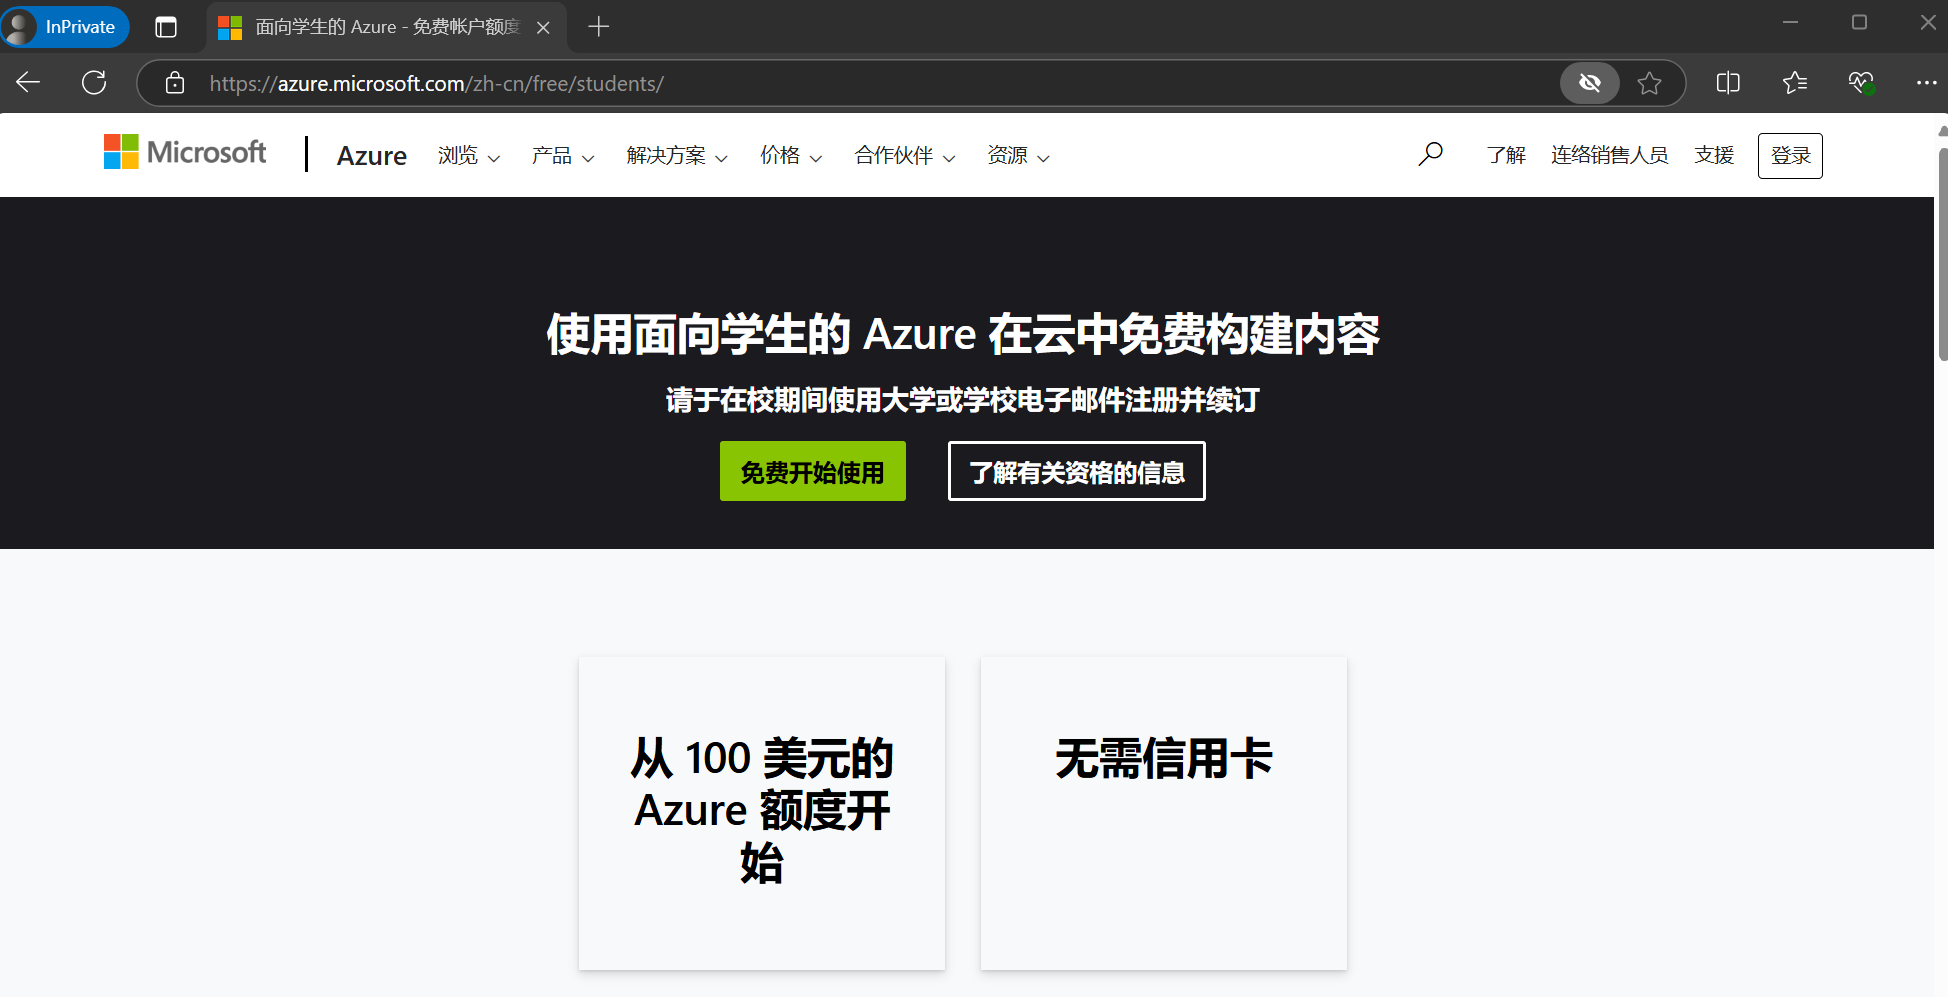Expand the 合作伙伴 navigation dropdown
This screenshot has height=997, width=1948.
[904, 156]
